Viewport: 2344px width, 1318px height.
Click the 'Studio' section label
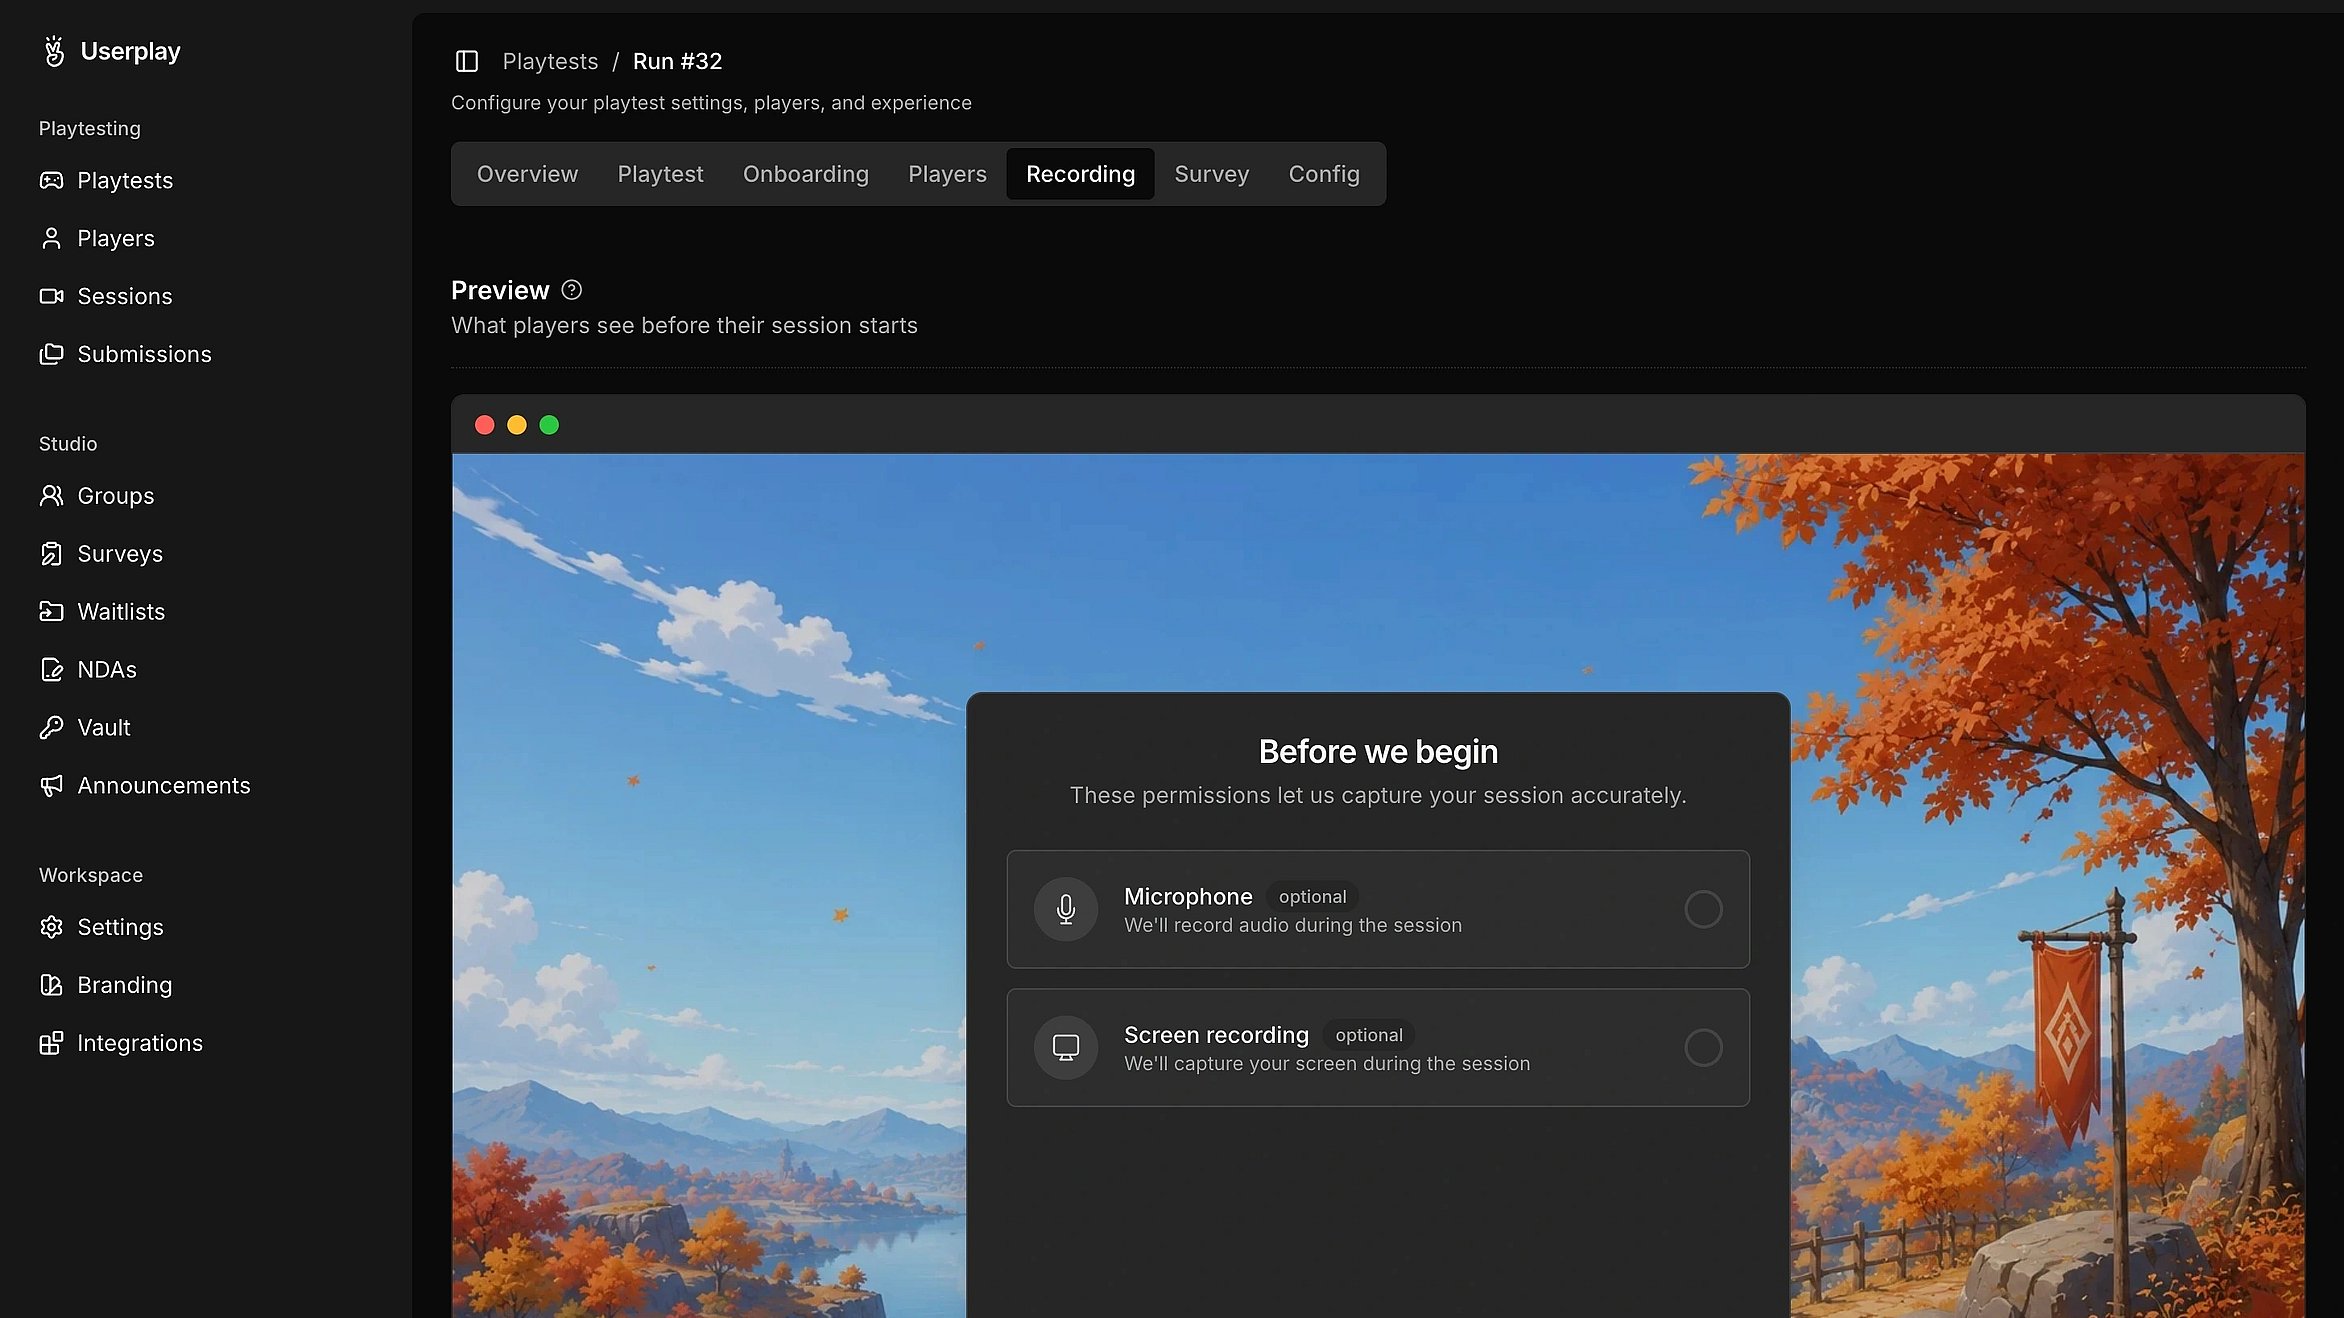tap(68, 443)
